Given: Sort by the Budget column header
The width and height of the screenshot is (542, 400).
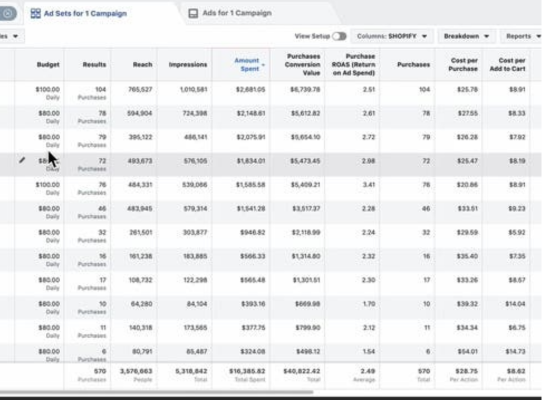Looking at the screenshot, I should 48,65.
